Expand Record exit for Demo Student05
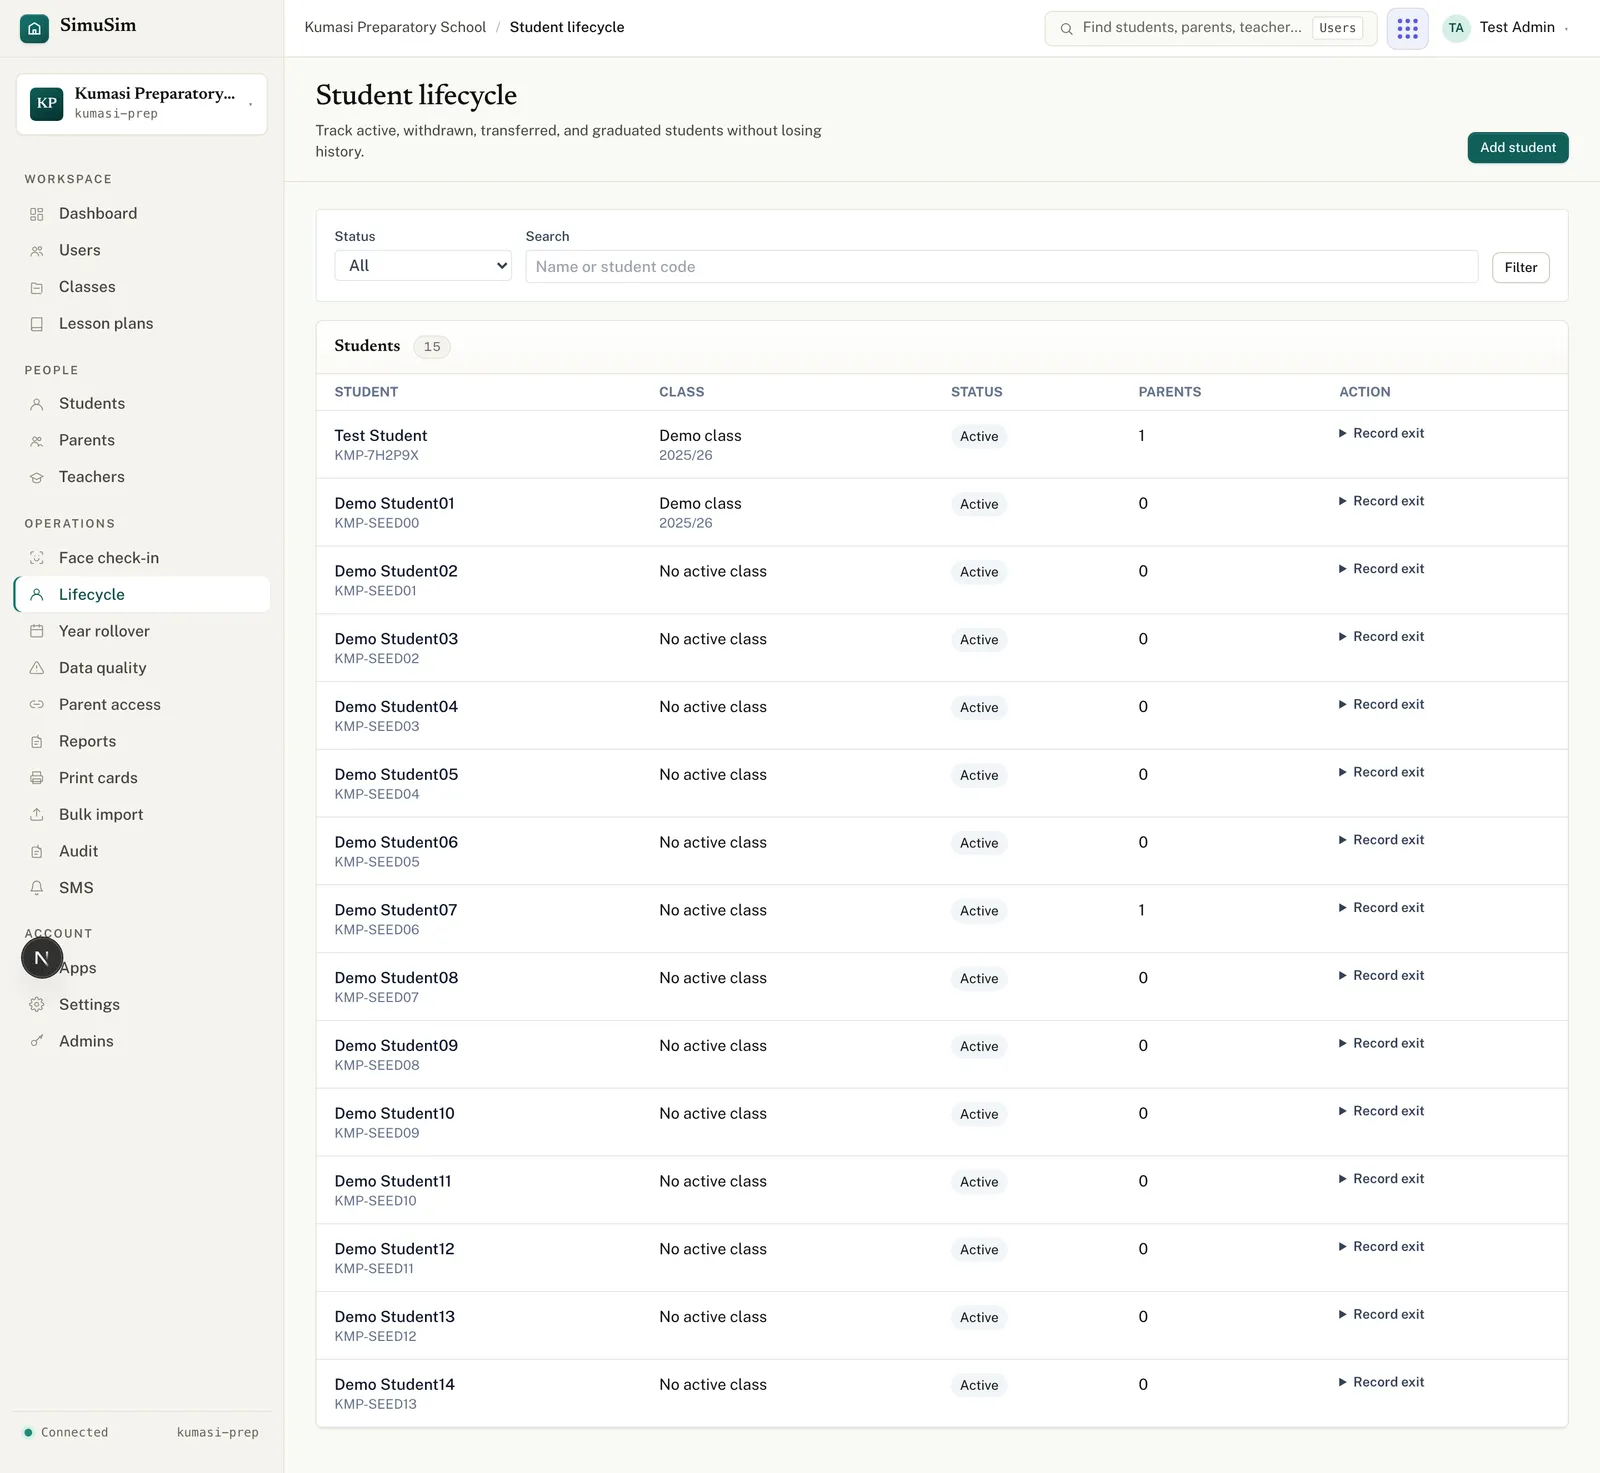The image size is (1600, 1473). click(x=1381, y=772)
